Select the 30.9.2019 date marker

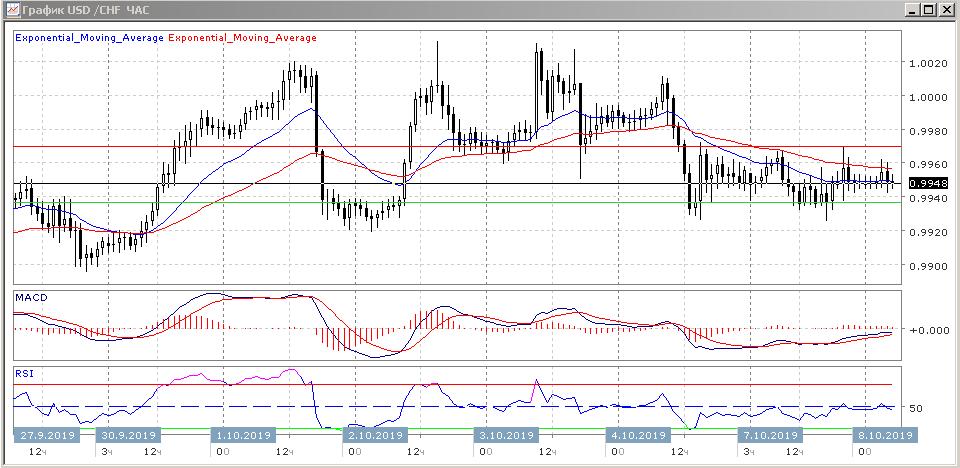[x=127, y=436]
